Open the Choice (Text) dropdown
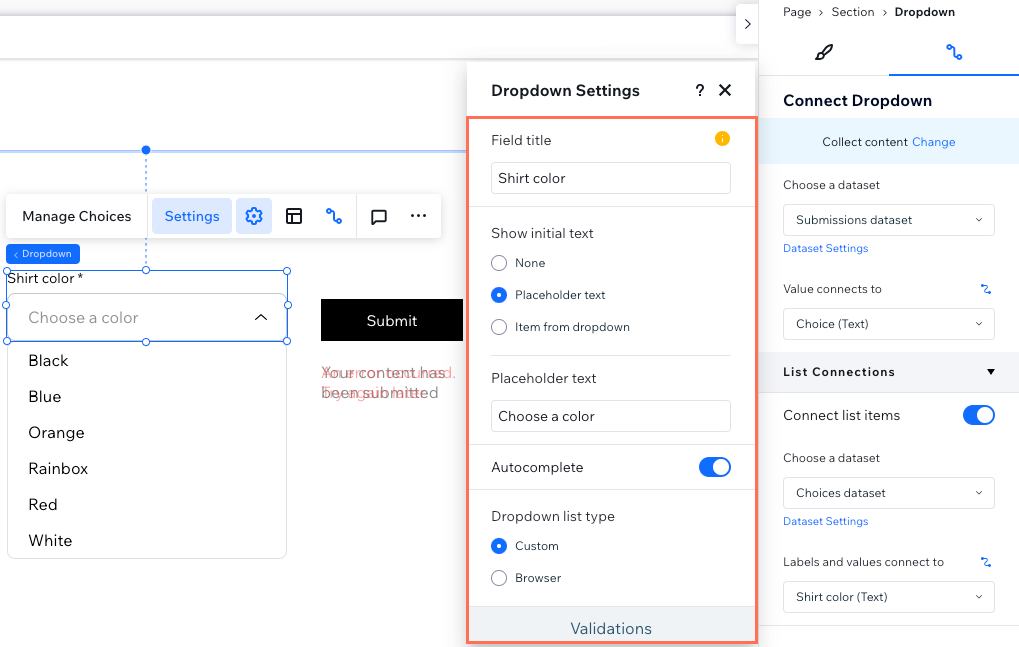 (x=888, y=324)
